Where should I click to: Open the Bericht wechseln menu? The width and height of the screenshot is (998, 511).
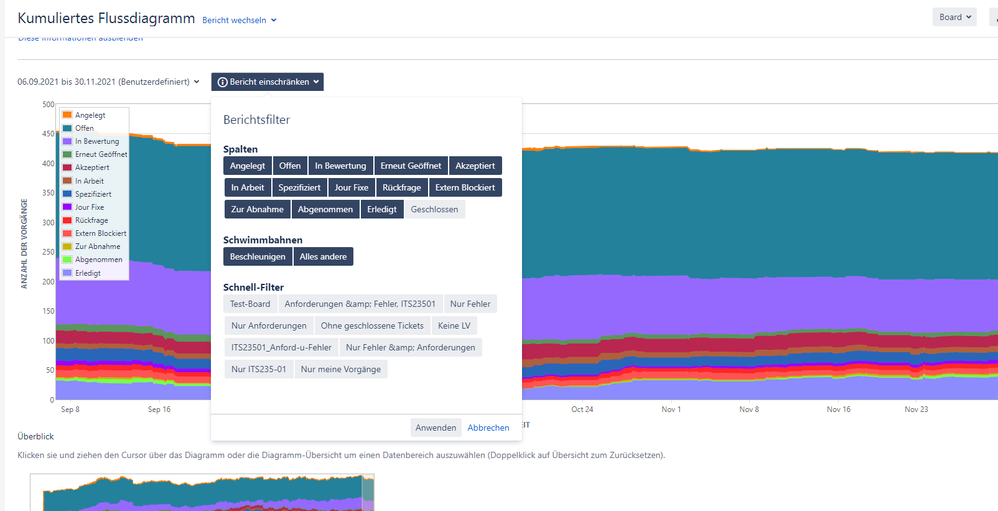tap(239, 20)
